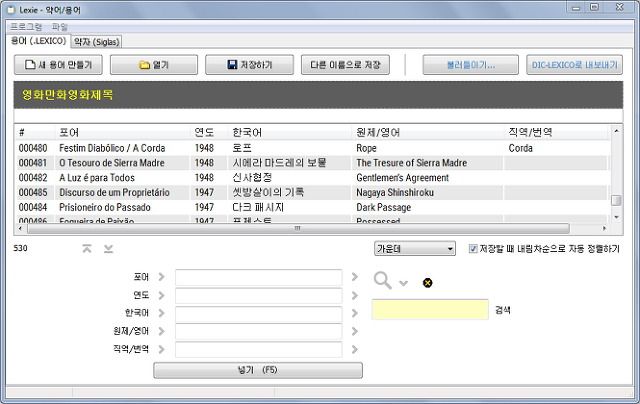
Task: Click the left chevron beside 원제/영어 field
Action: click(x=161, y=331)
